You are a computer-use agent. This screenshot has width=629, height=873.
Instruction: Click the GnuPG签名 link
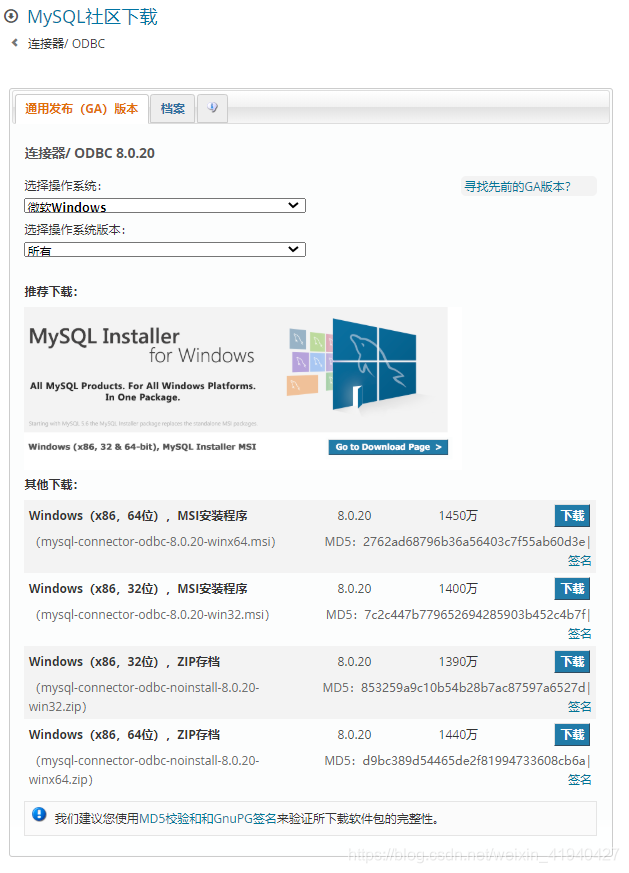click(245, 818)
